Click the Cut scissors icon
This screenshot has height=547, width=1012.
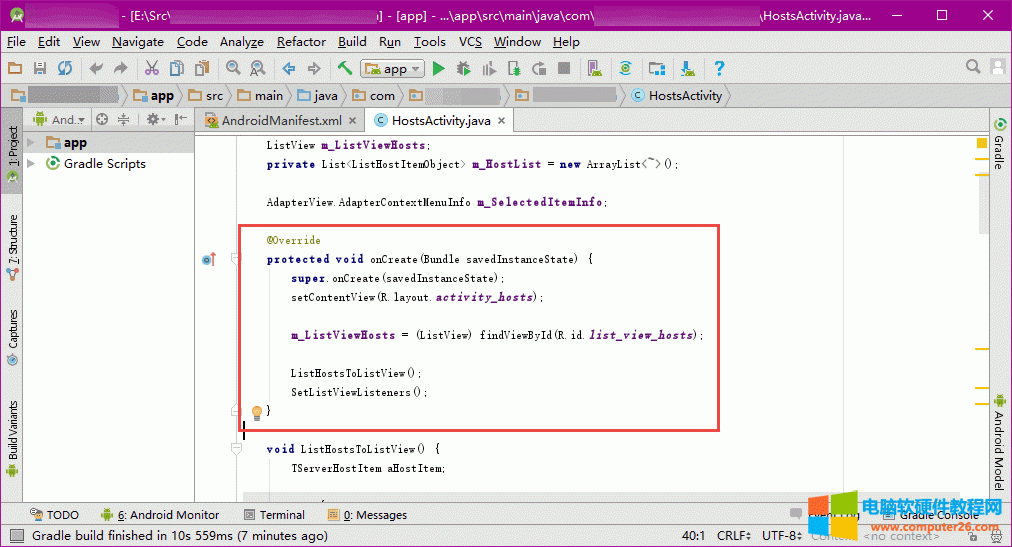click(152, 69)
